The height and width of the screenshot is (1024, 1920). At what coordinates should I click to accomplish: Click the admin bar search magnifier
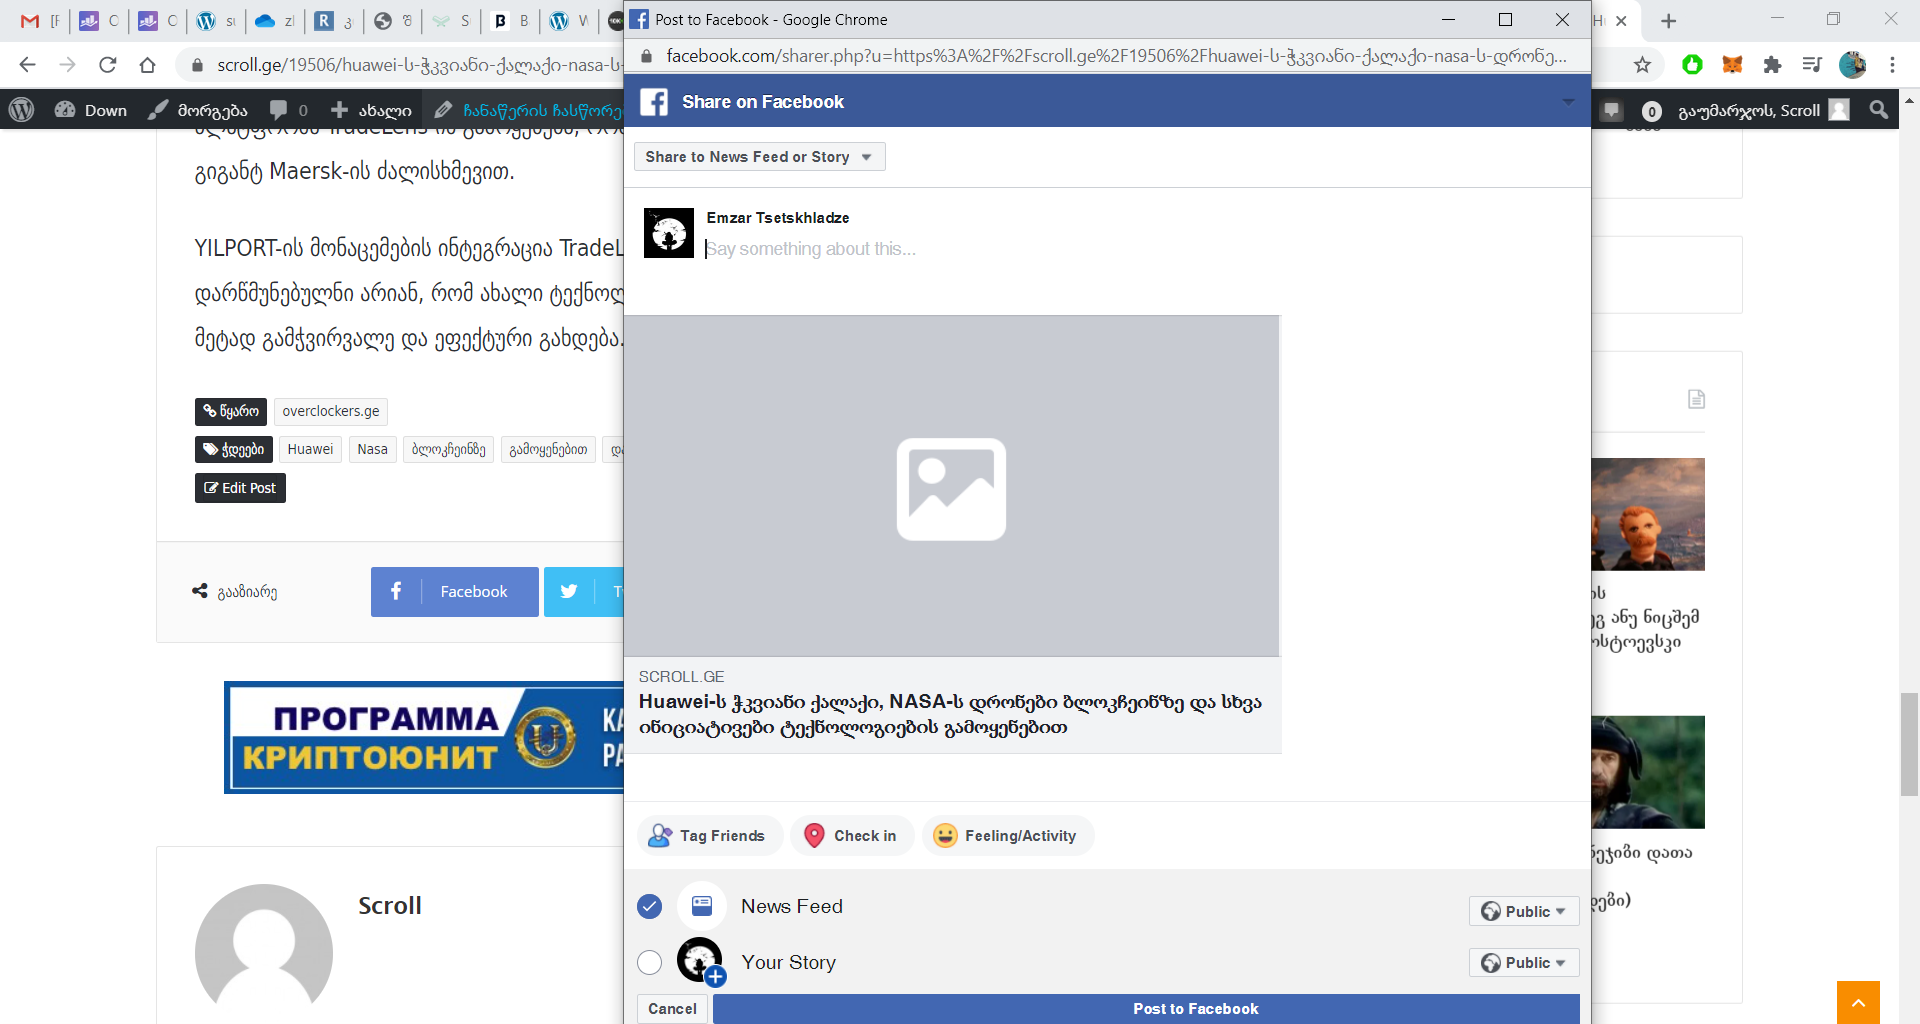coord(1879,110)
